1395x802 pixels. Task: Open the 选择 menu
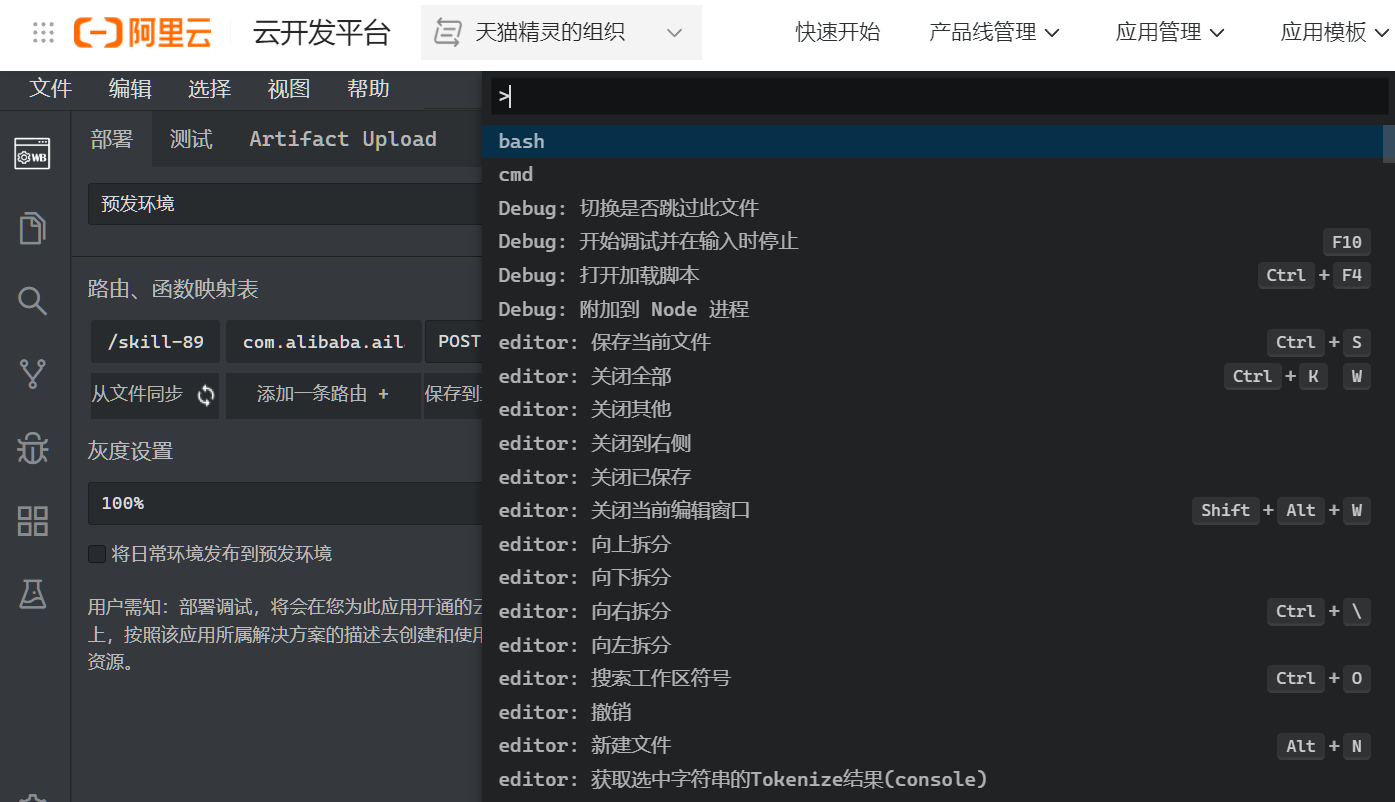pyautogui.click(x=209, y=89)
